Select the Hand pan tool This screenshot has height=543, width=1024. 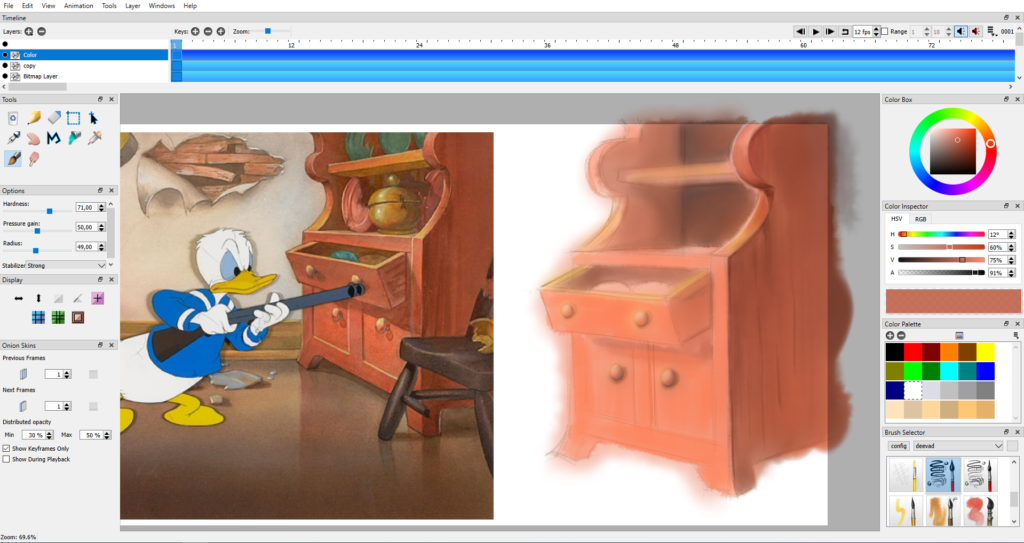(x=33, y=138)
